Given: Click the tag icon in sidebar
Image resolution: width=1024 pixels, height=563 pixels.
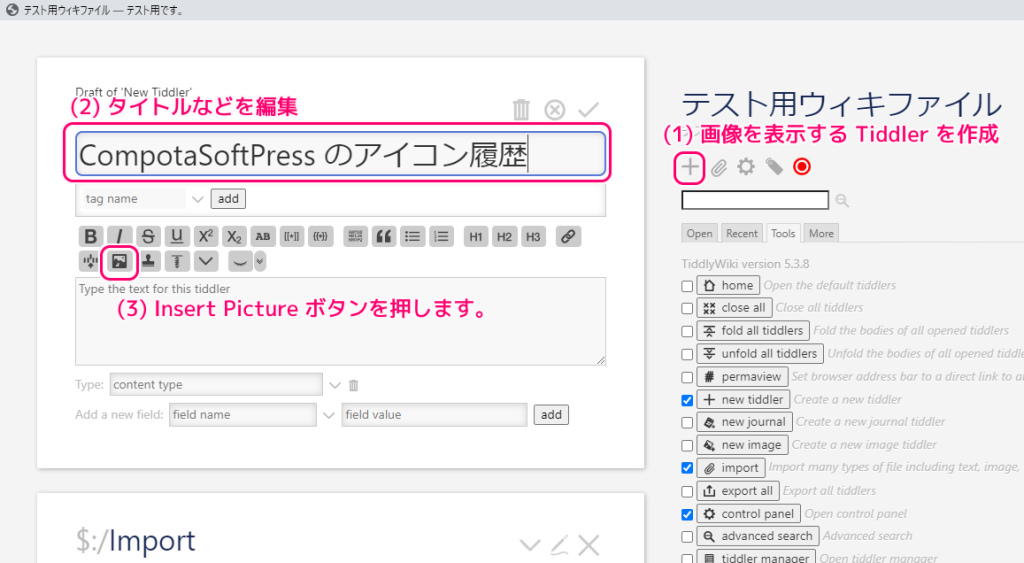Looking at the screenshot, I should click(x=775, y=167).
